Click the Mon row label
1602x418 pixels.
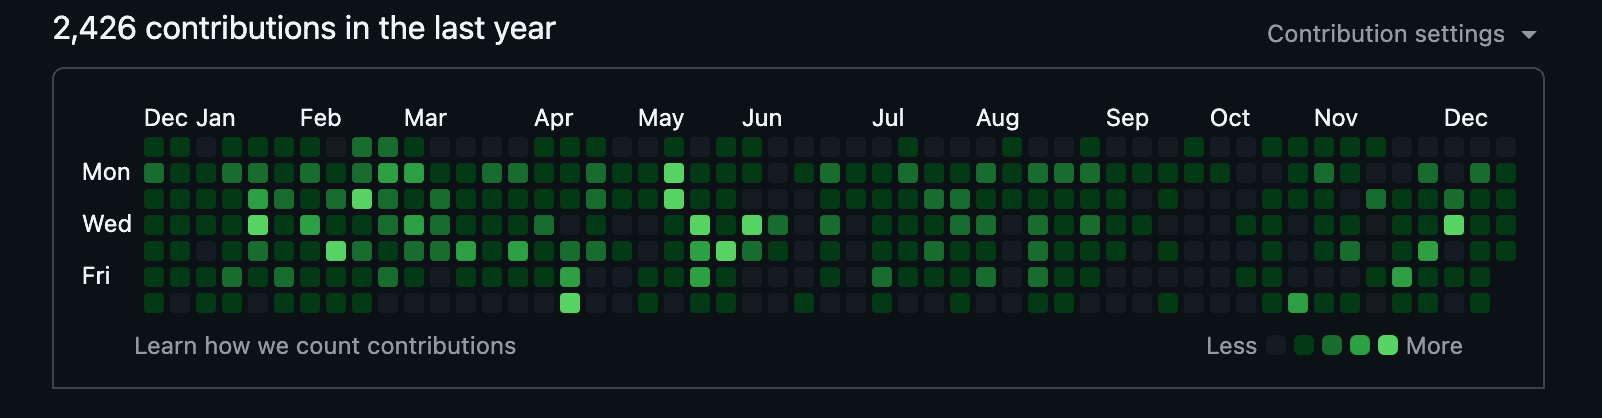106,172
